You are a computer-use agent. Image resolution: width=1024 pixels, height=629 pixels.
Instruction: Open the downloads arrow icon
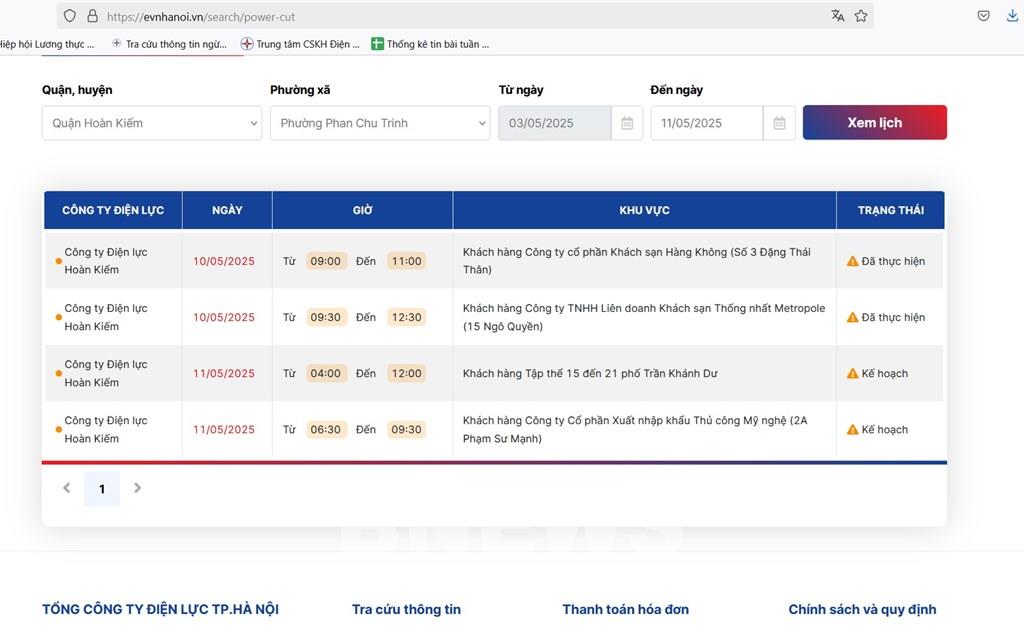(x=1012, y=16)
